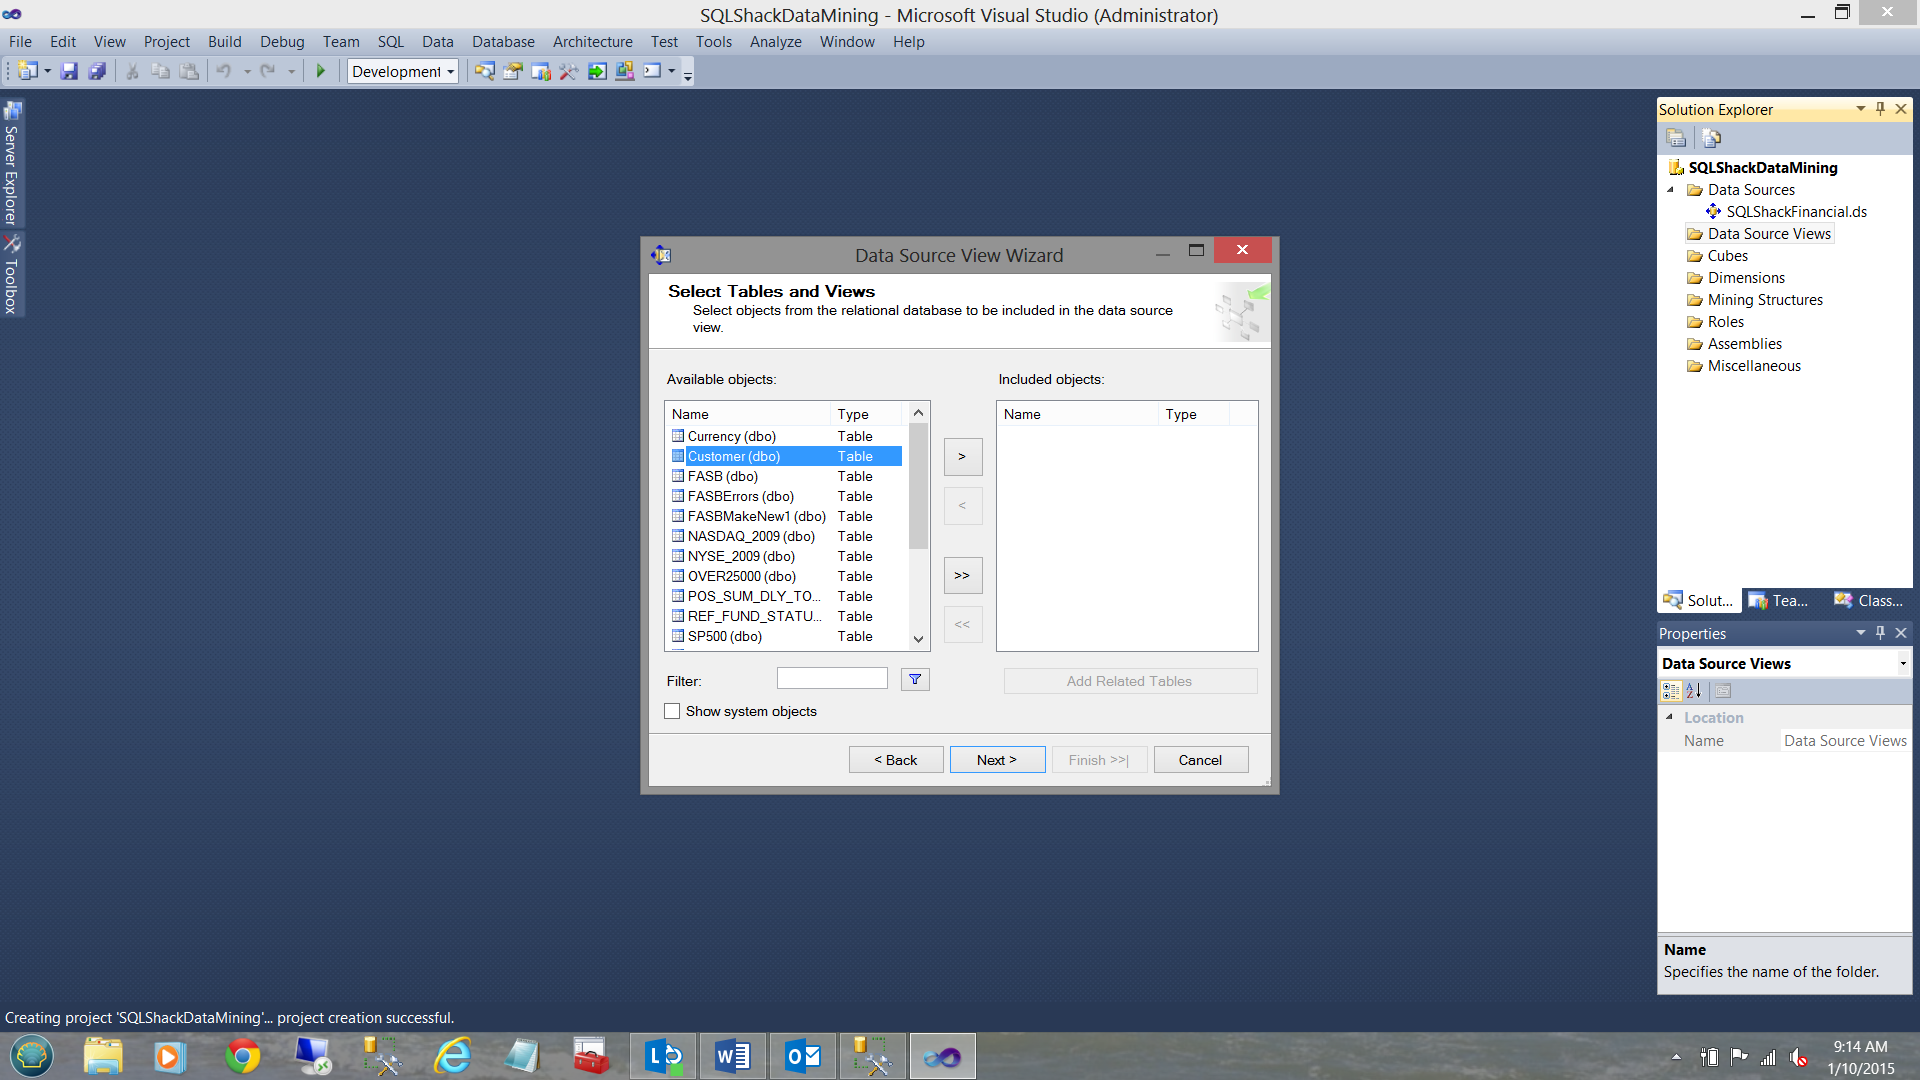Open the Architecture menu
This screenshot has width=1920, height=1080.
(592, 42)
